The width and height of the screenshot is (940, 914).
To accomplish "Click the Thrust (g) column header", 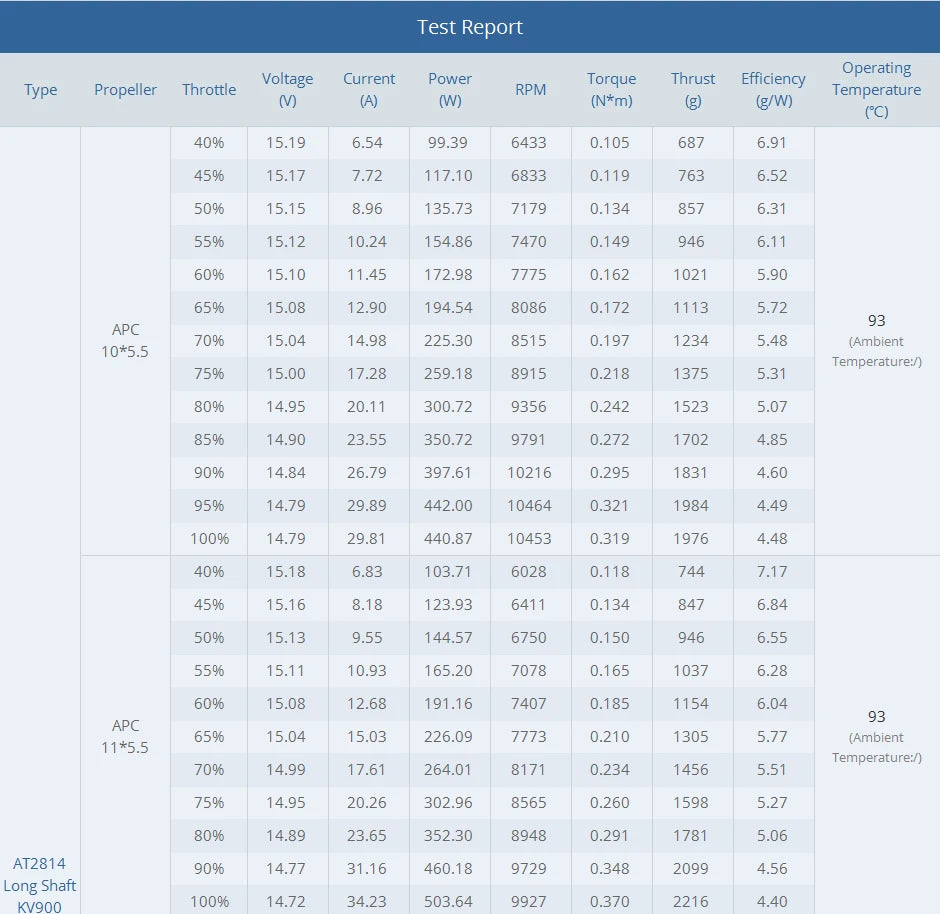I will [x=693, y=89].
